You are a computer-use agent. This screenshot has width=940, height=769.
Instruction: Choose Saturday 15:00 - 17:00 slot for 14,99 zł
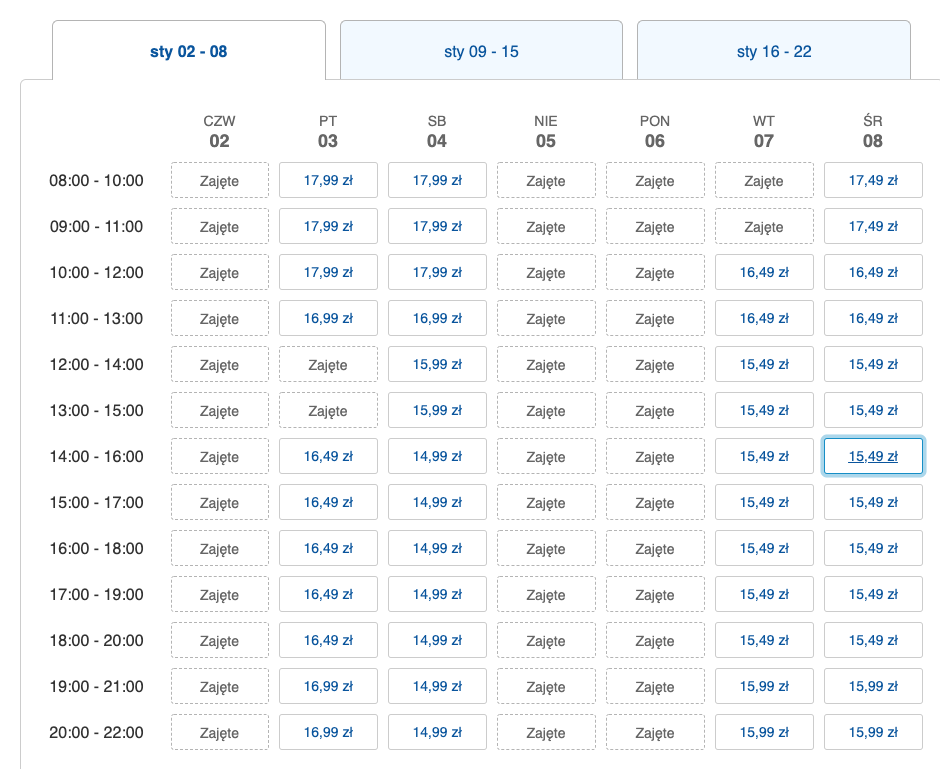pyautogui.click(x=437, y=503)
